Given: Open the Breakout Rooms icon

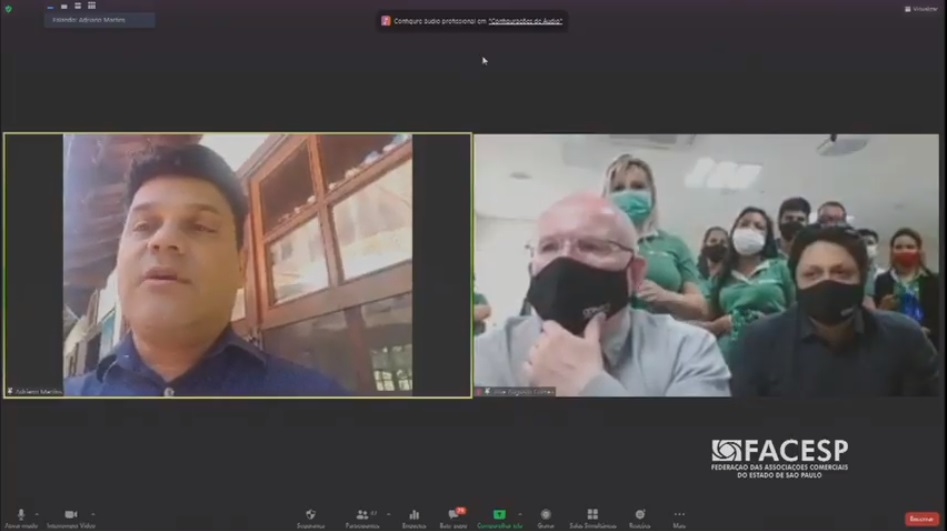Looking at the screenshot, I should [592, 515].
